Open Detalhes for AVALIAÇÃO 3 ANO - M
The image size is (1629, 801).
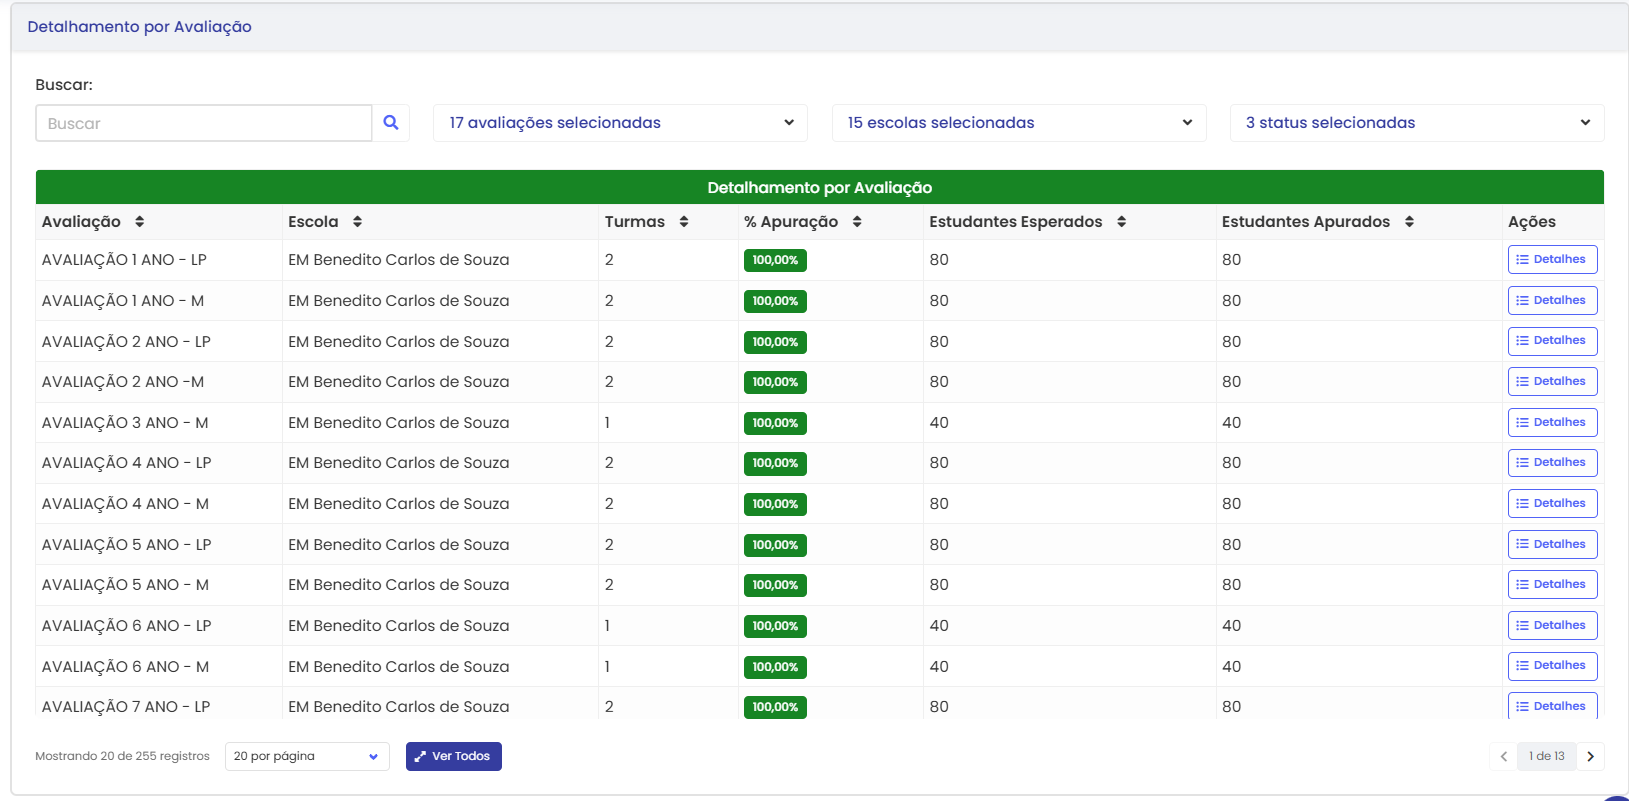(x=1552, y=423)
